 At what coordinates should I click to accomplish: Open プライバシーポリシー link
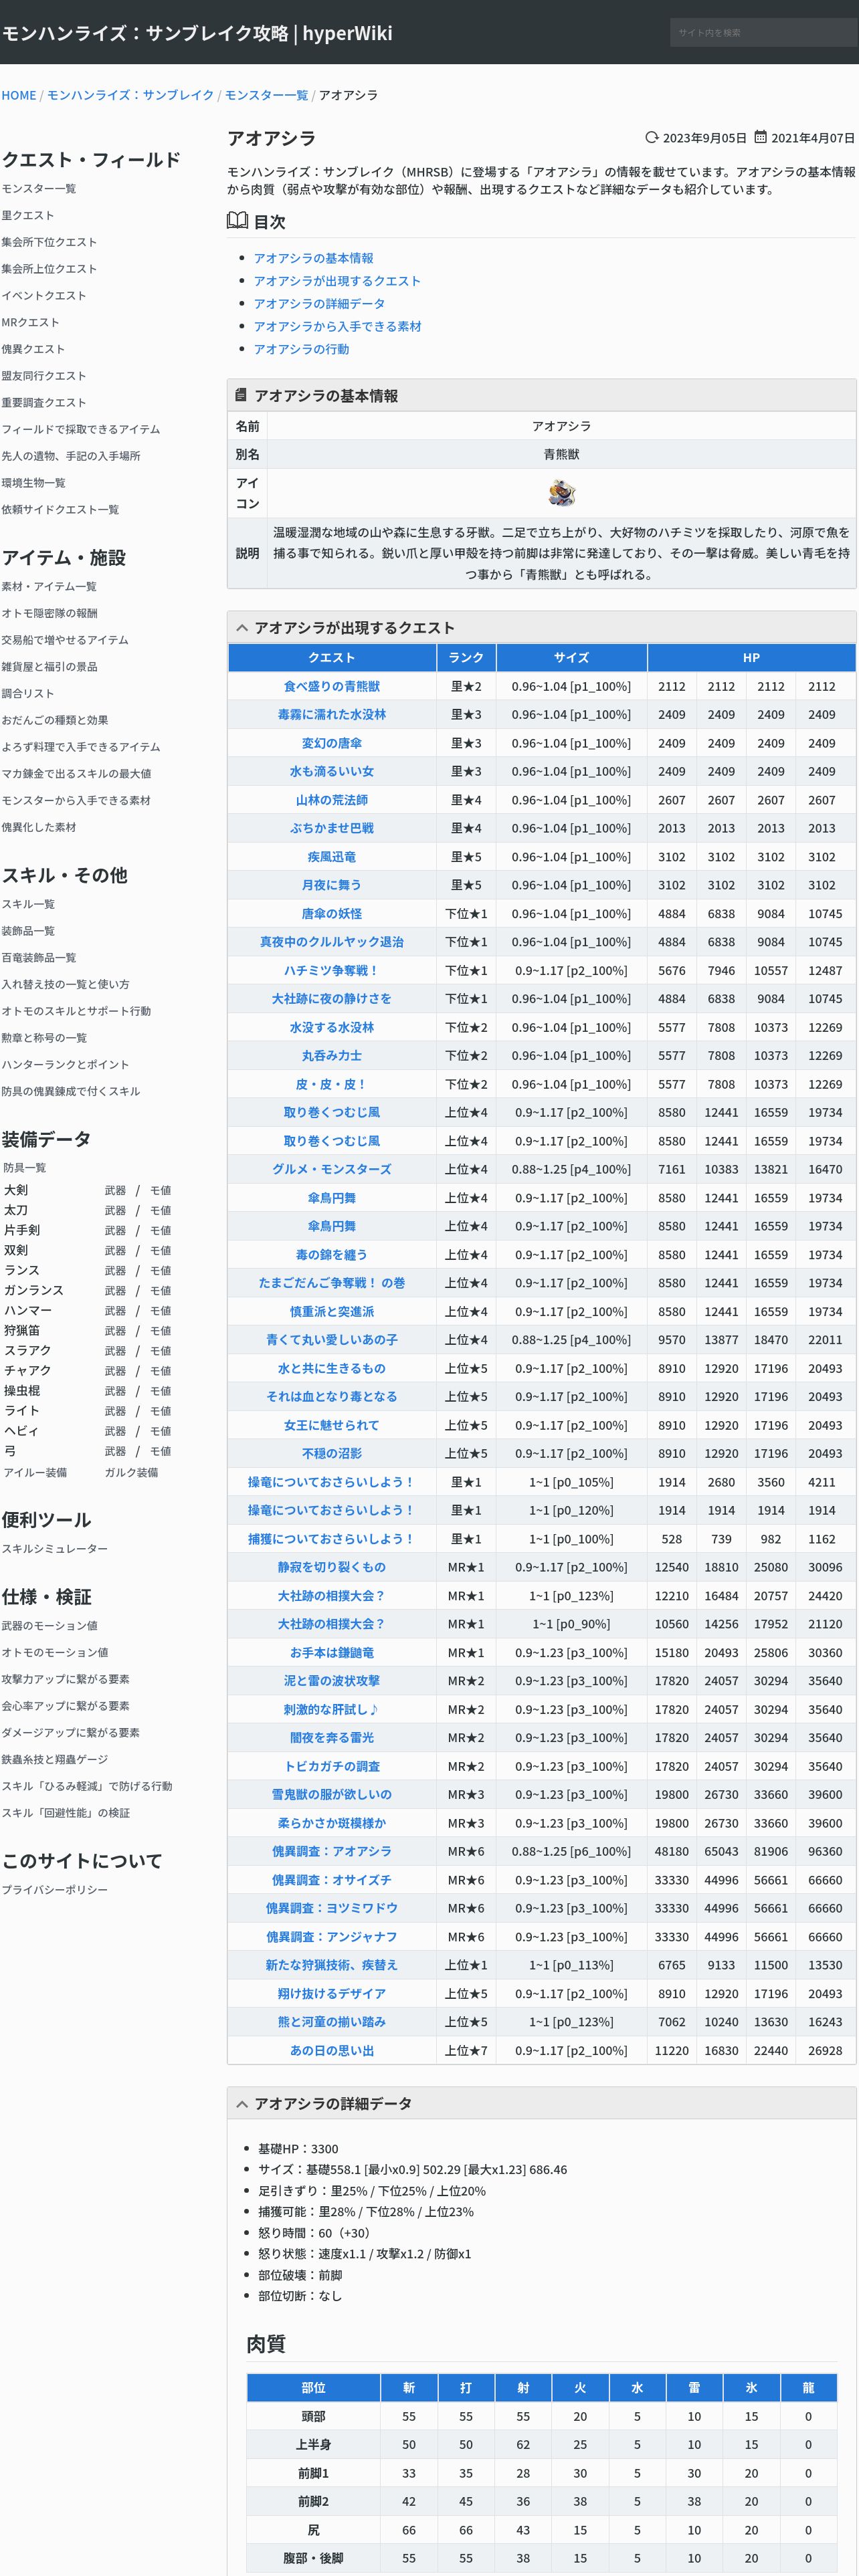click(x=55, y=1889)
